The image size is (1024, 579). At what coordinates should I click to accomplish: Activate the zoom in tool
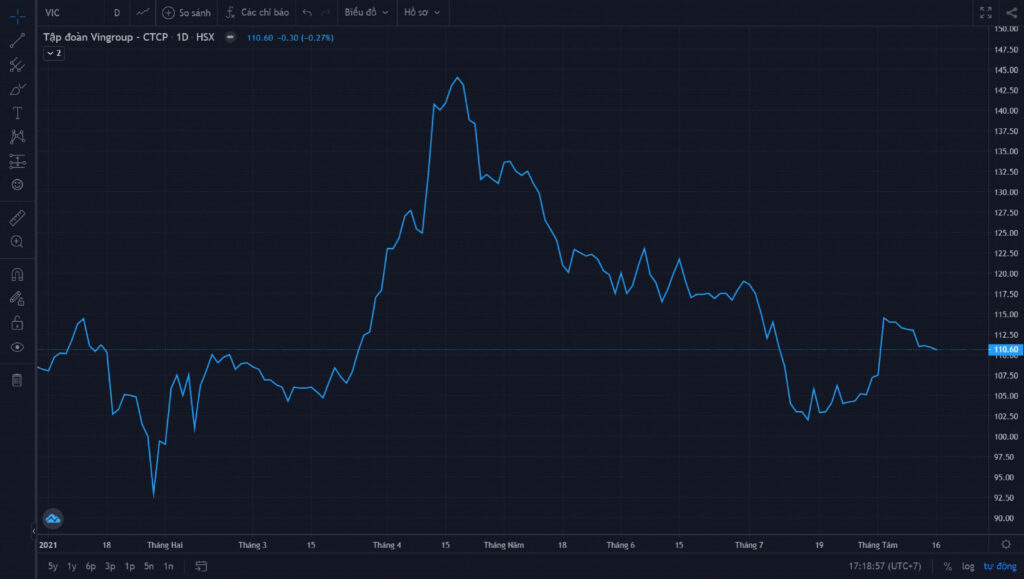click(18, 242)
